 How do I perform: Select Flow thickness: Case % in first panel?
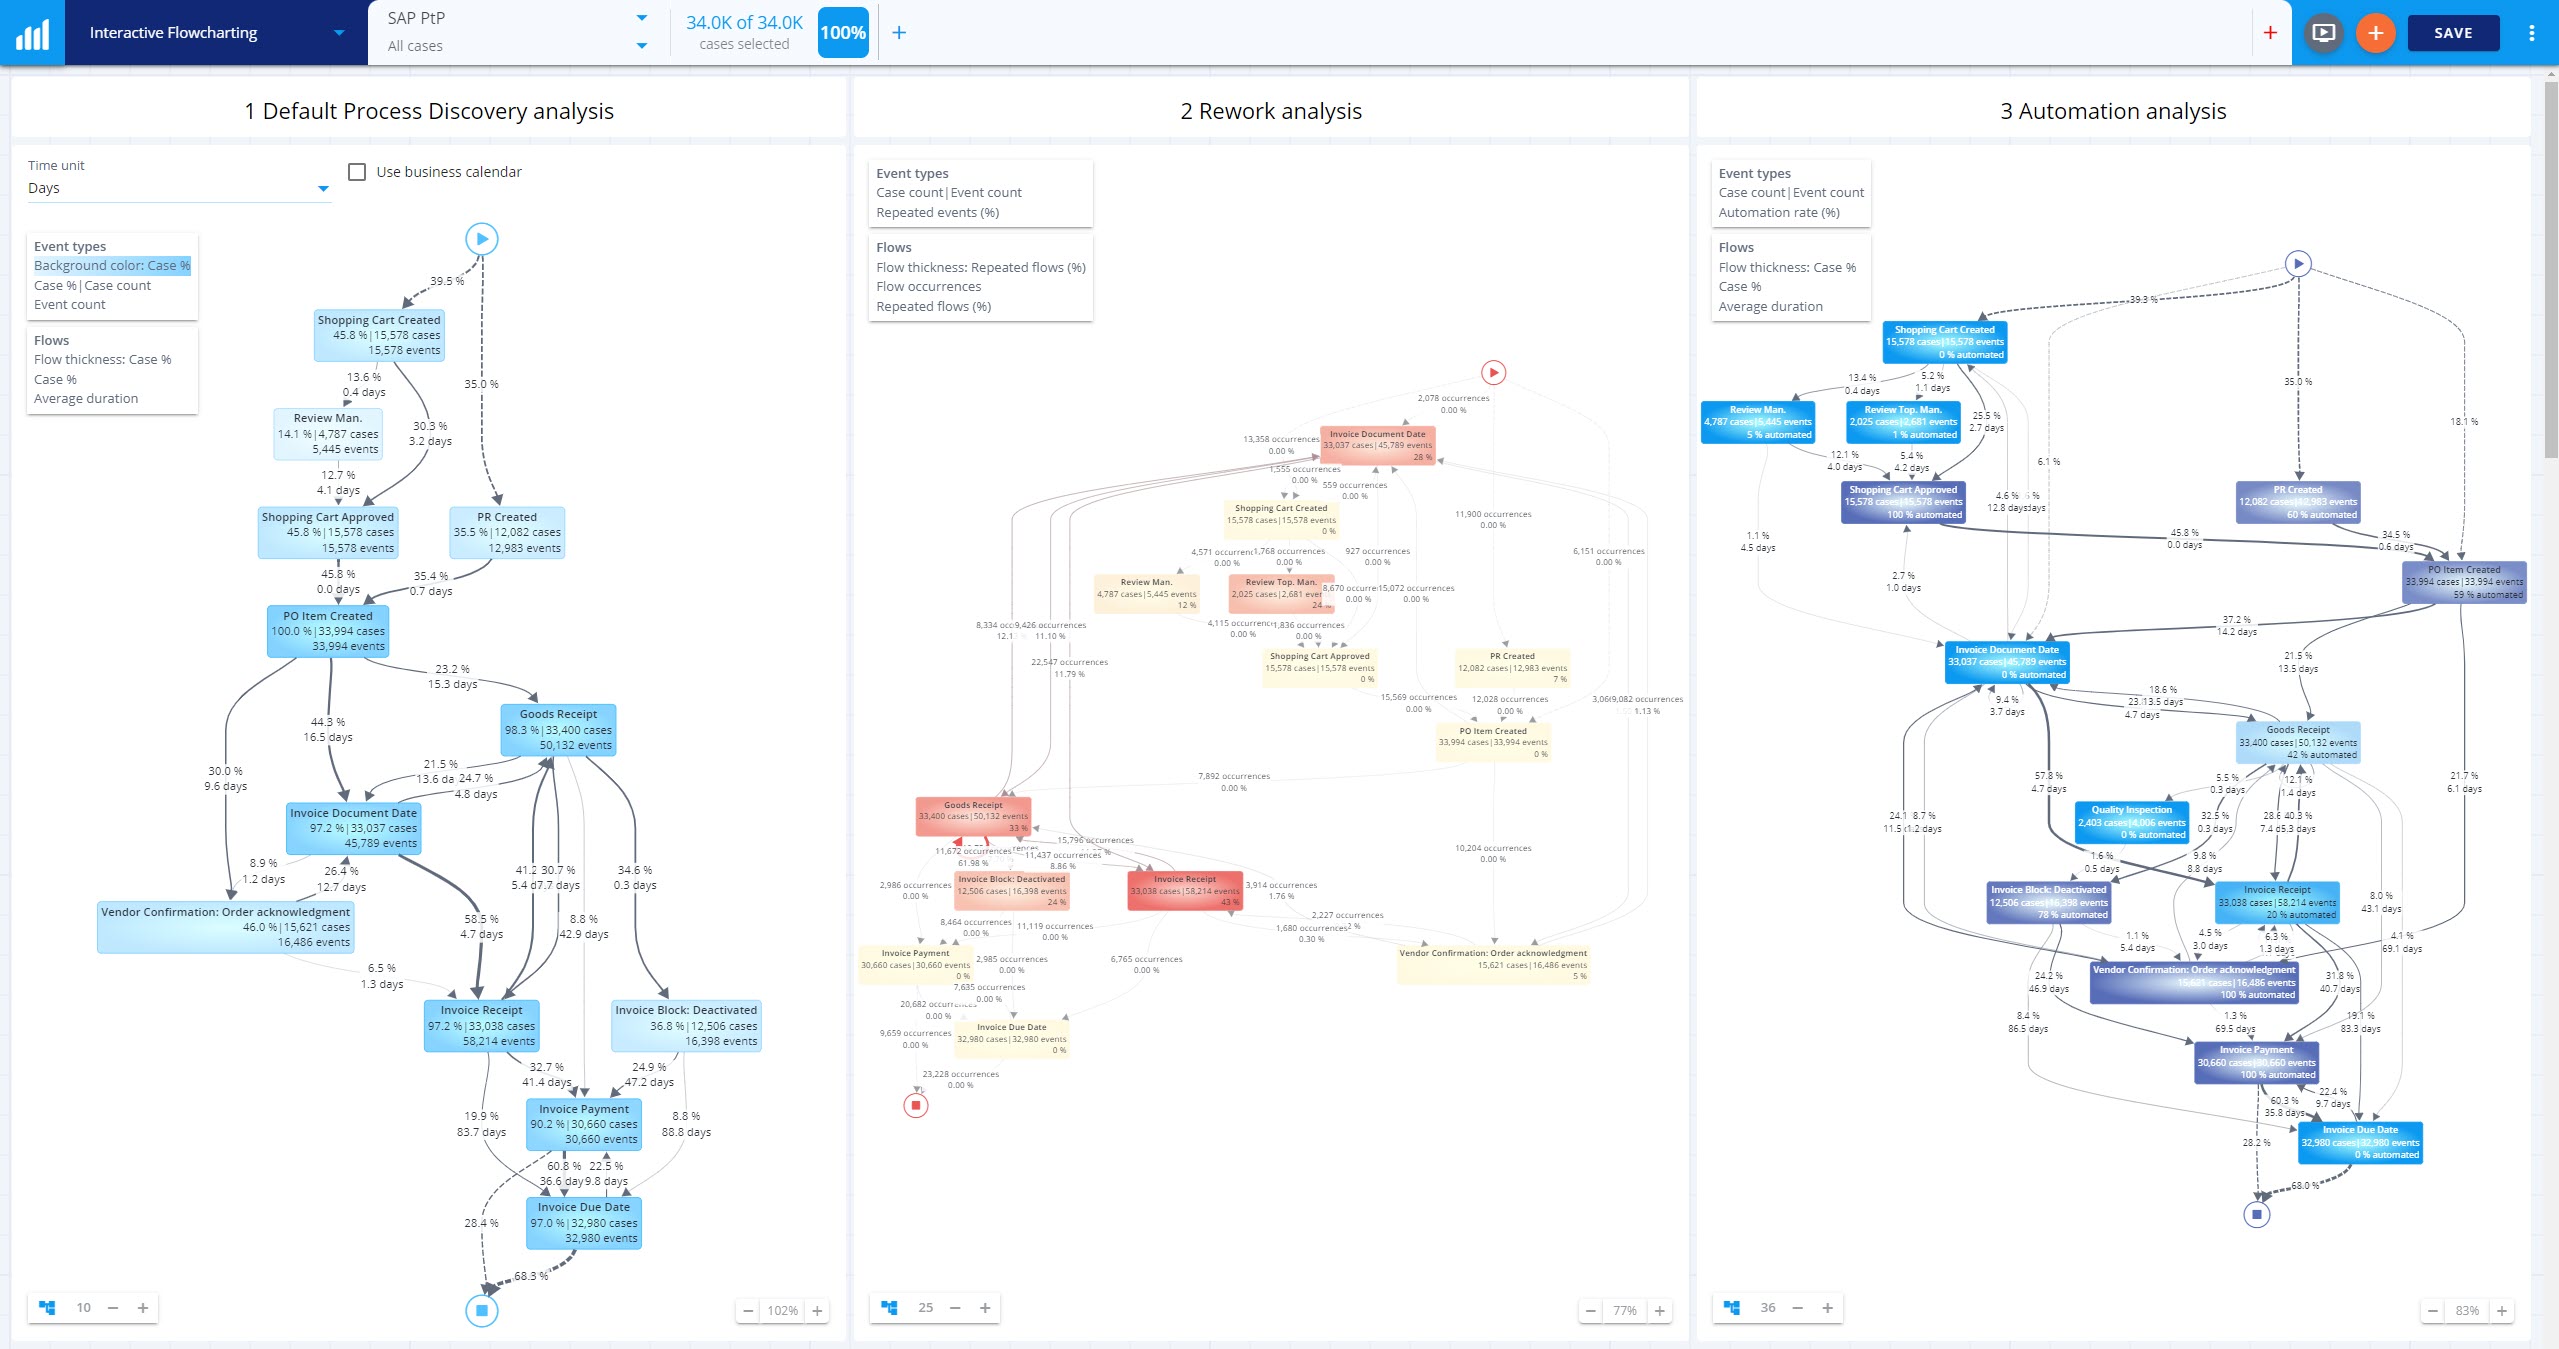click(102, 360)
